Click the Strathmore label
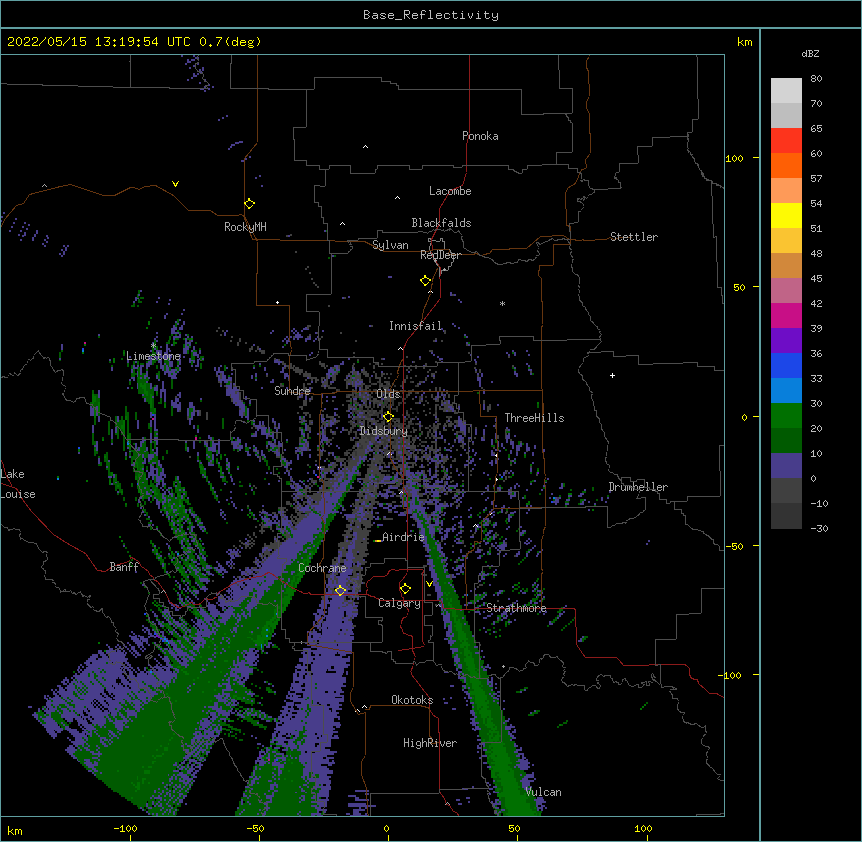 [516, 608]
